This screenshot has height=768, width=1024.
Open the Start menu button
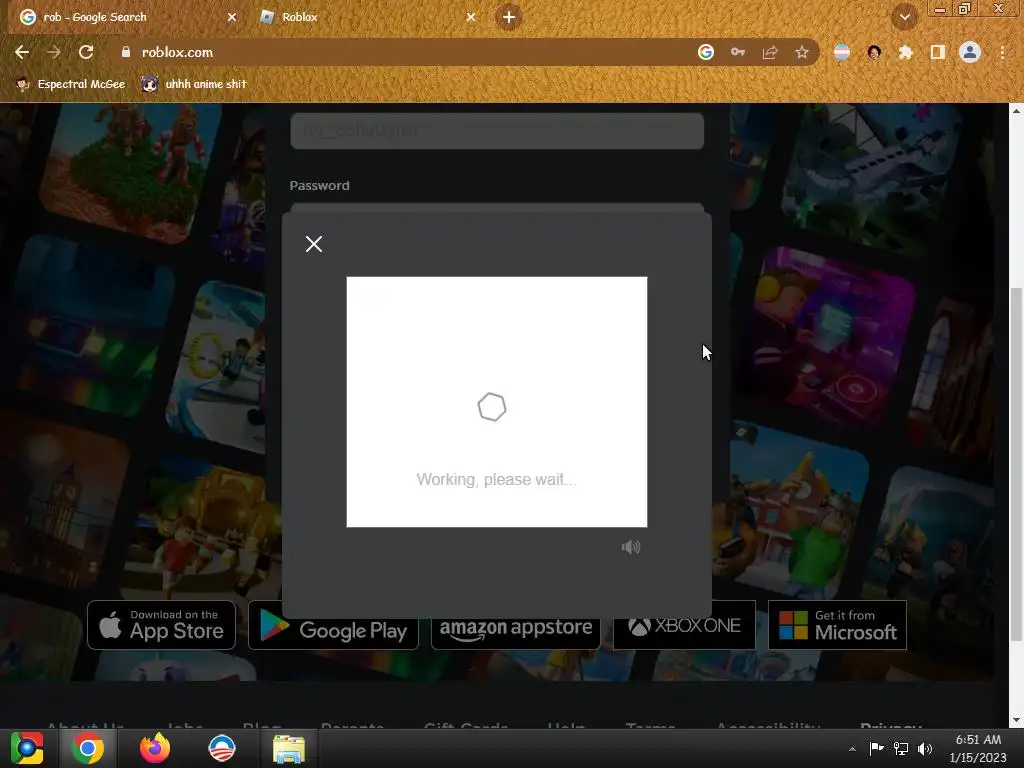pyautogui.click(x=27, y=748)
